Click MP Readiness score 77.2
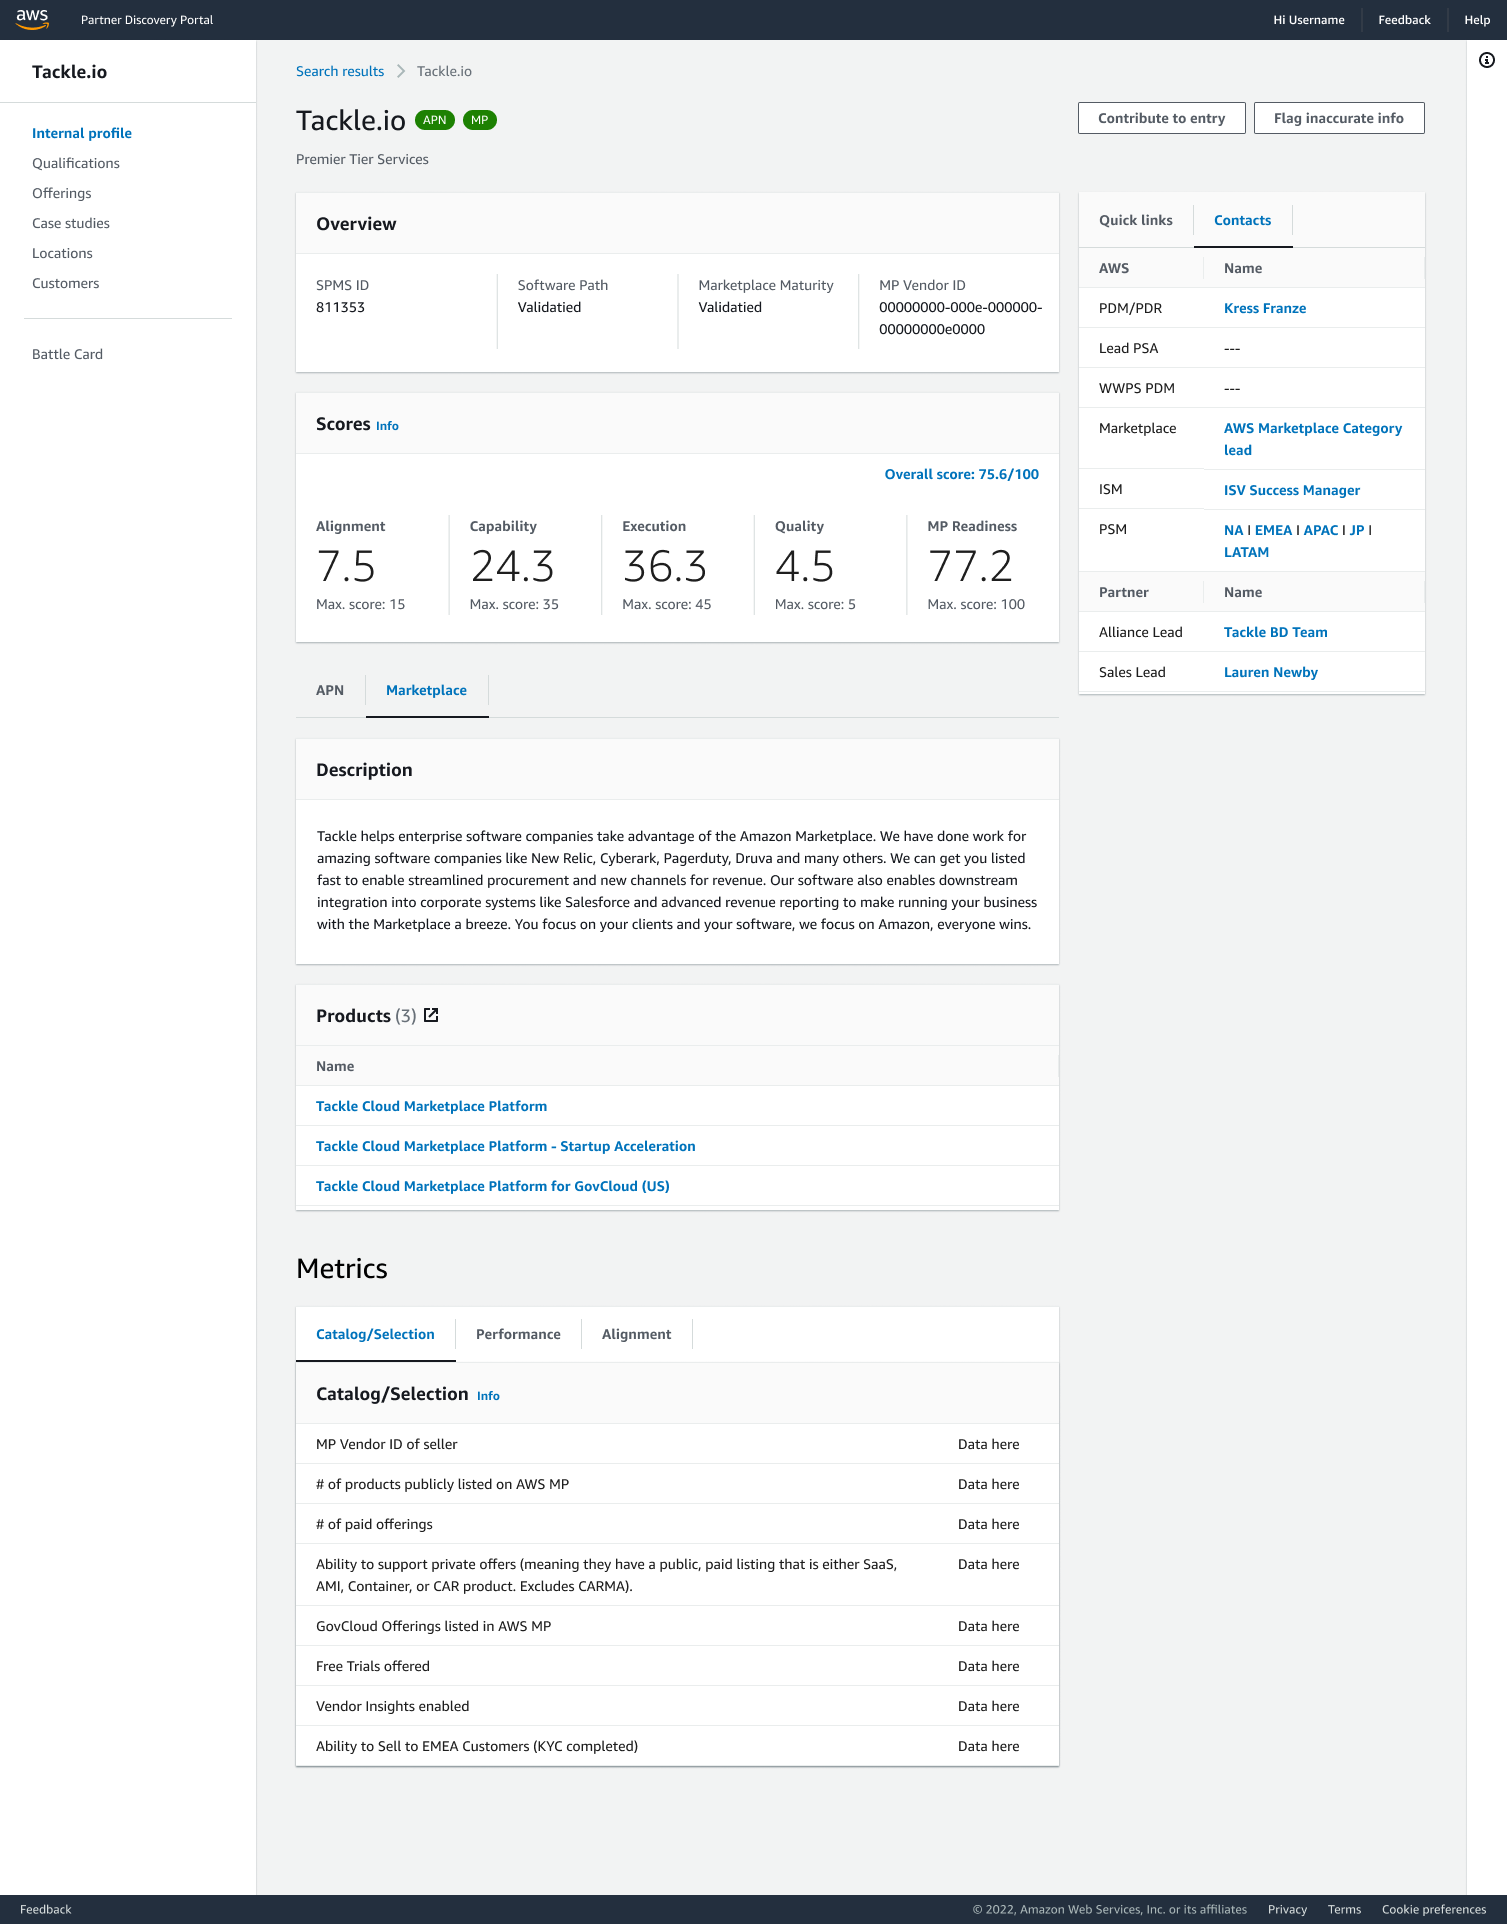 pos(970,566)
